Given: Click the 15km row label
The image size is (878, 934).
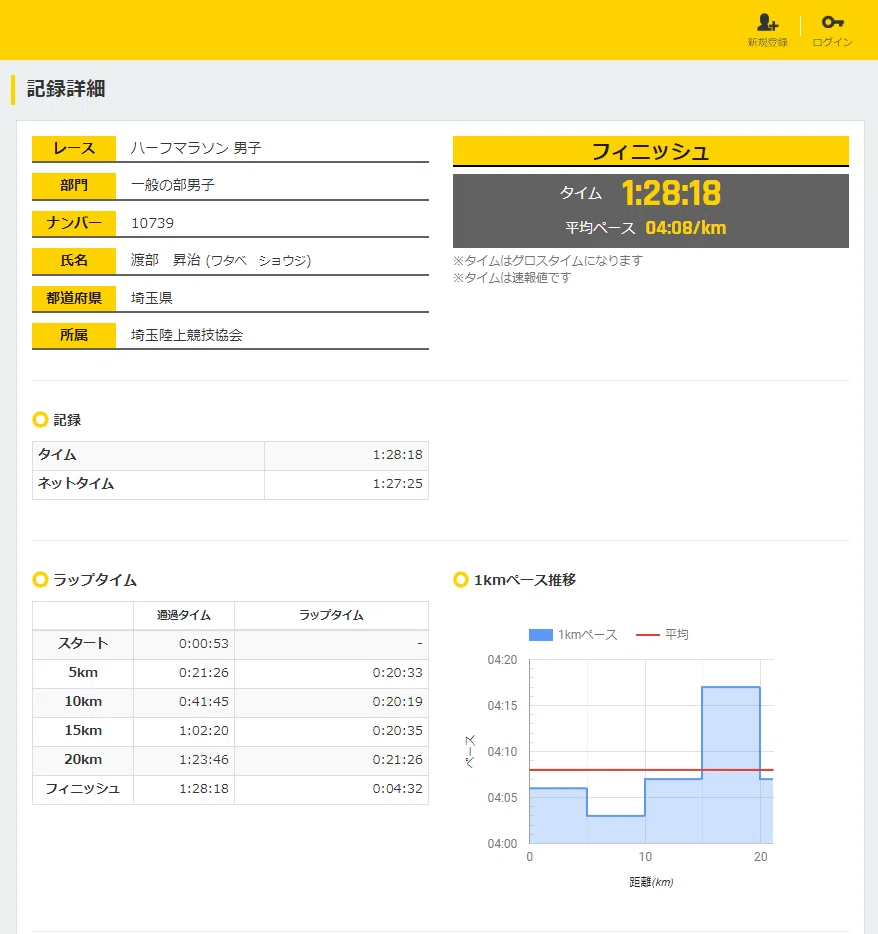Looking at the screenshot, I should 83,731.
